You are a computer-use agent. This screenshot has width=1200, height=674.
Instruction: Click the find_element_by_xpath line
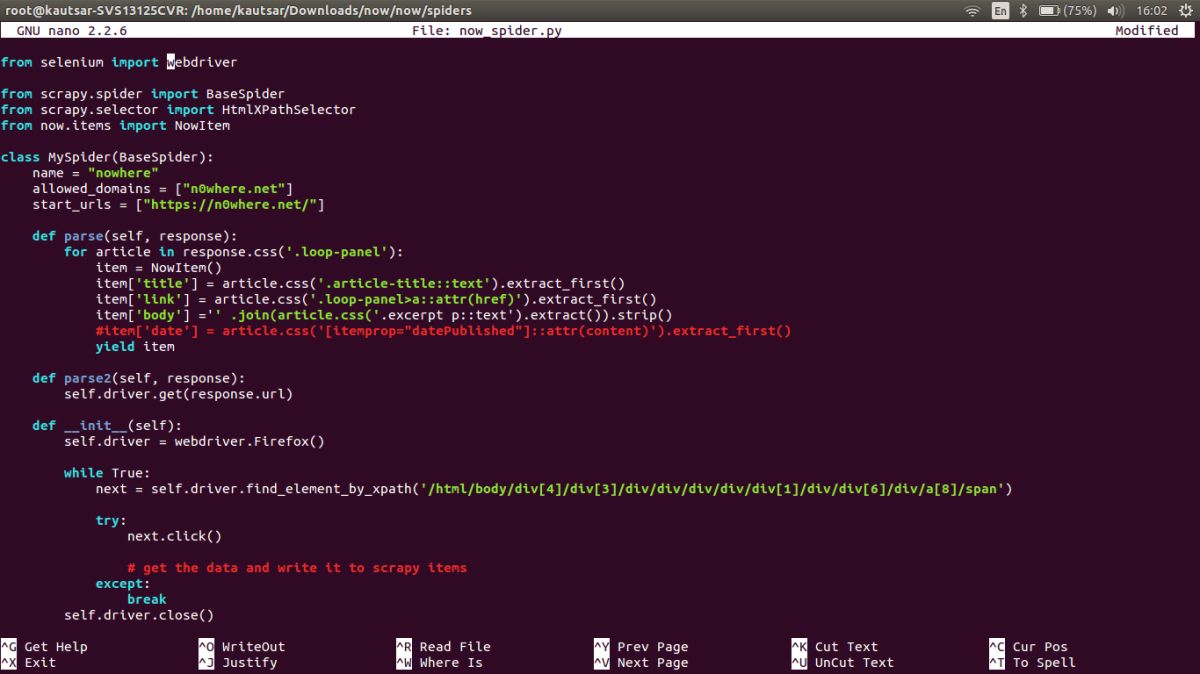pyautogui.click(x=554, y=489)
